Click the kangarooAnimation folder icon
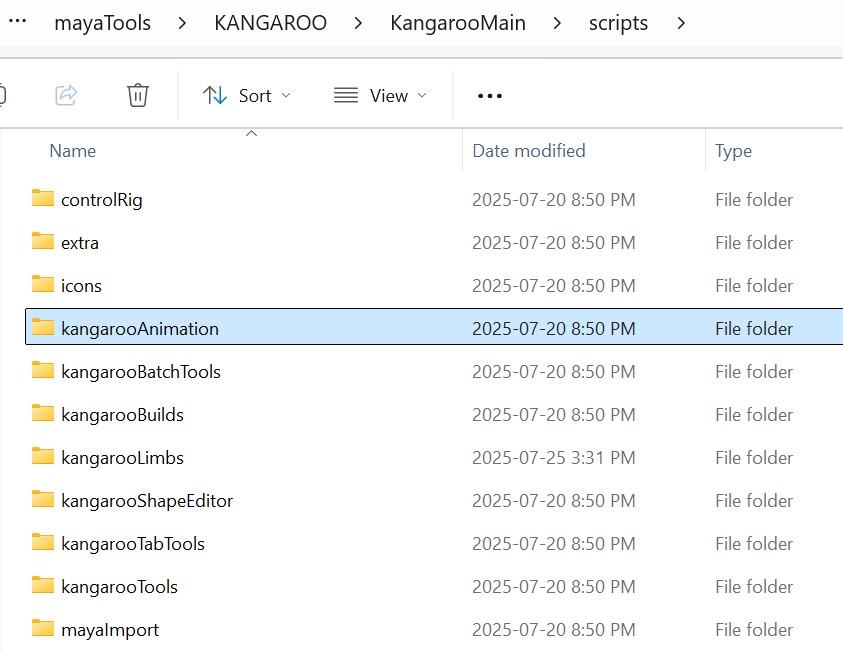The image size is (843, 652). 42,327
